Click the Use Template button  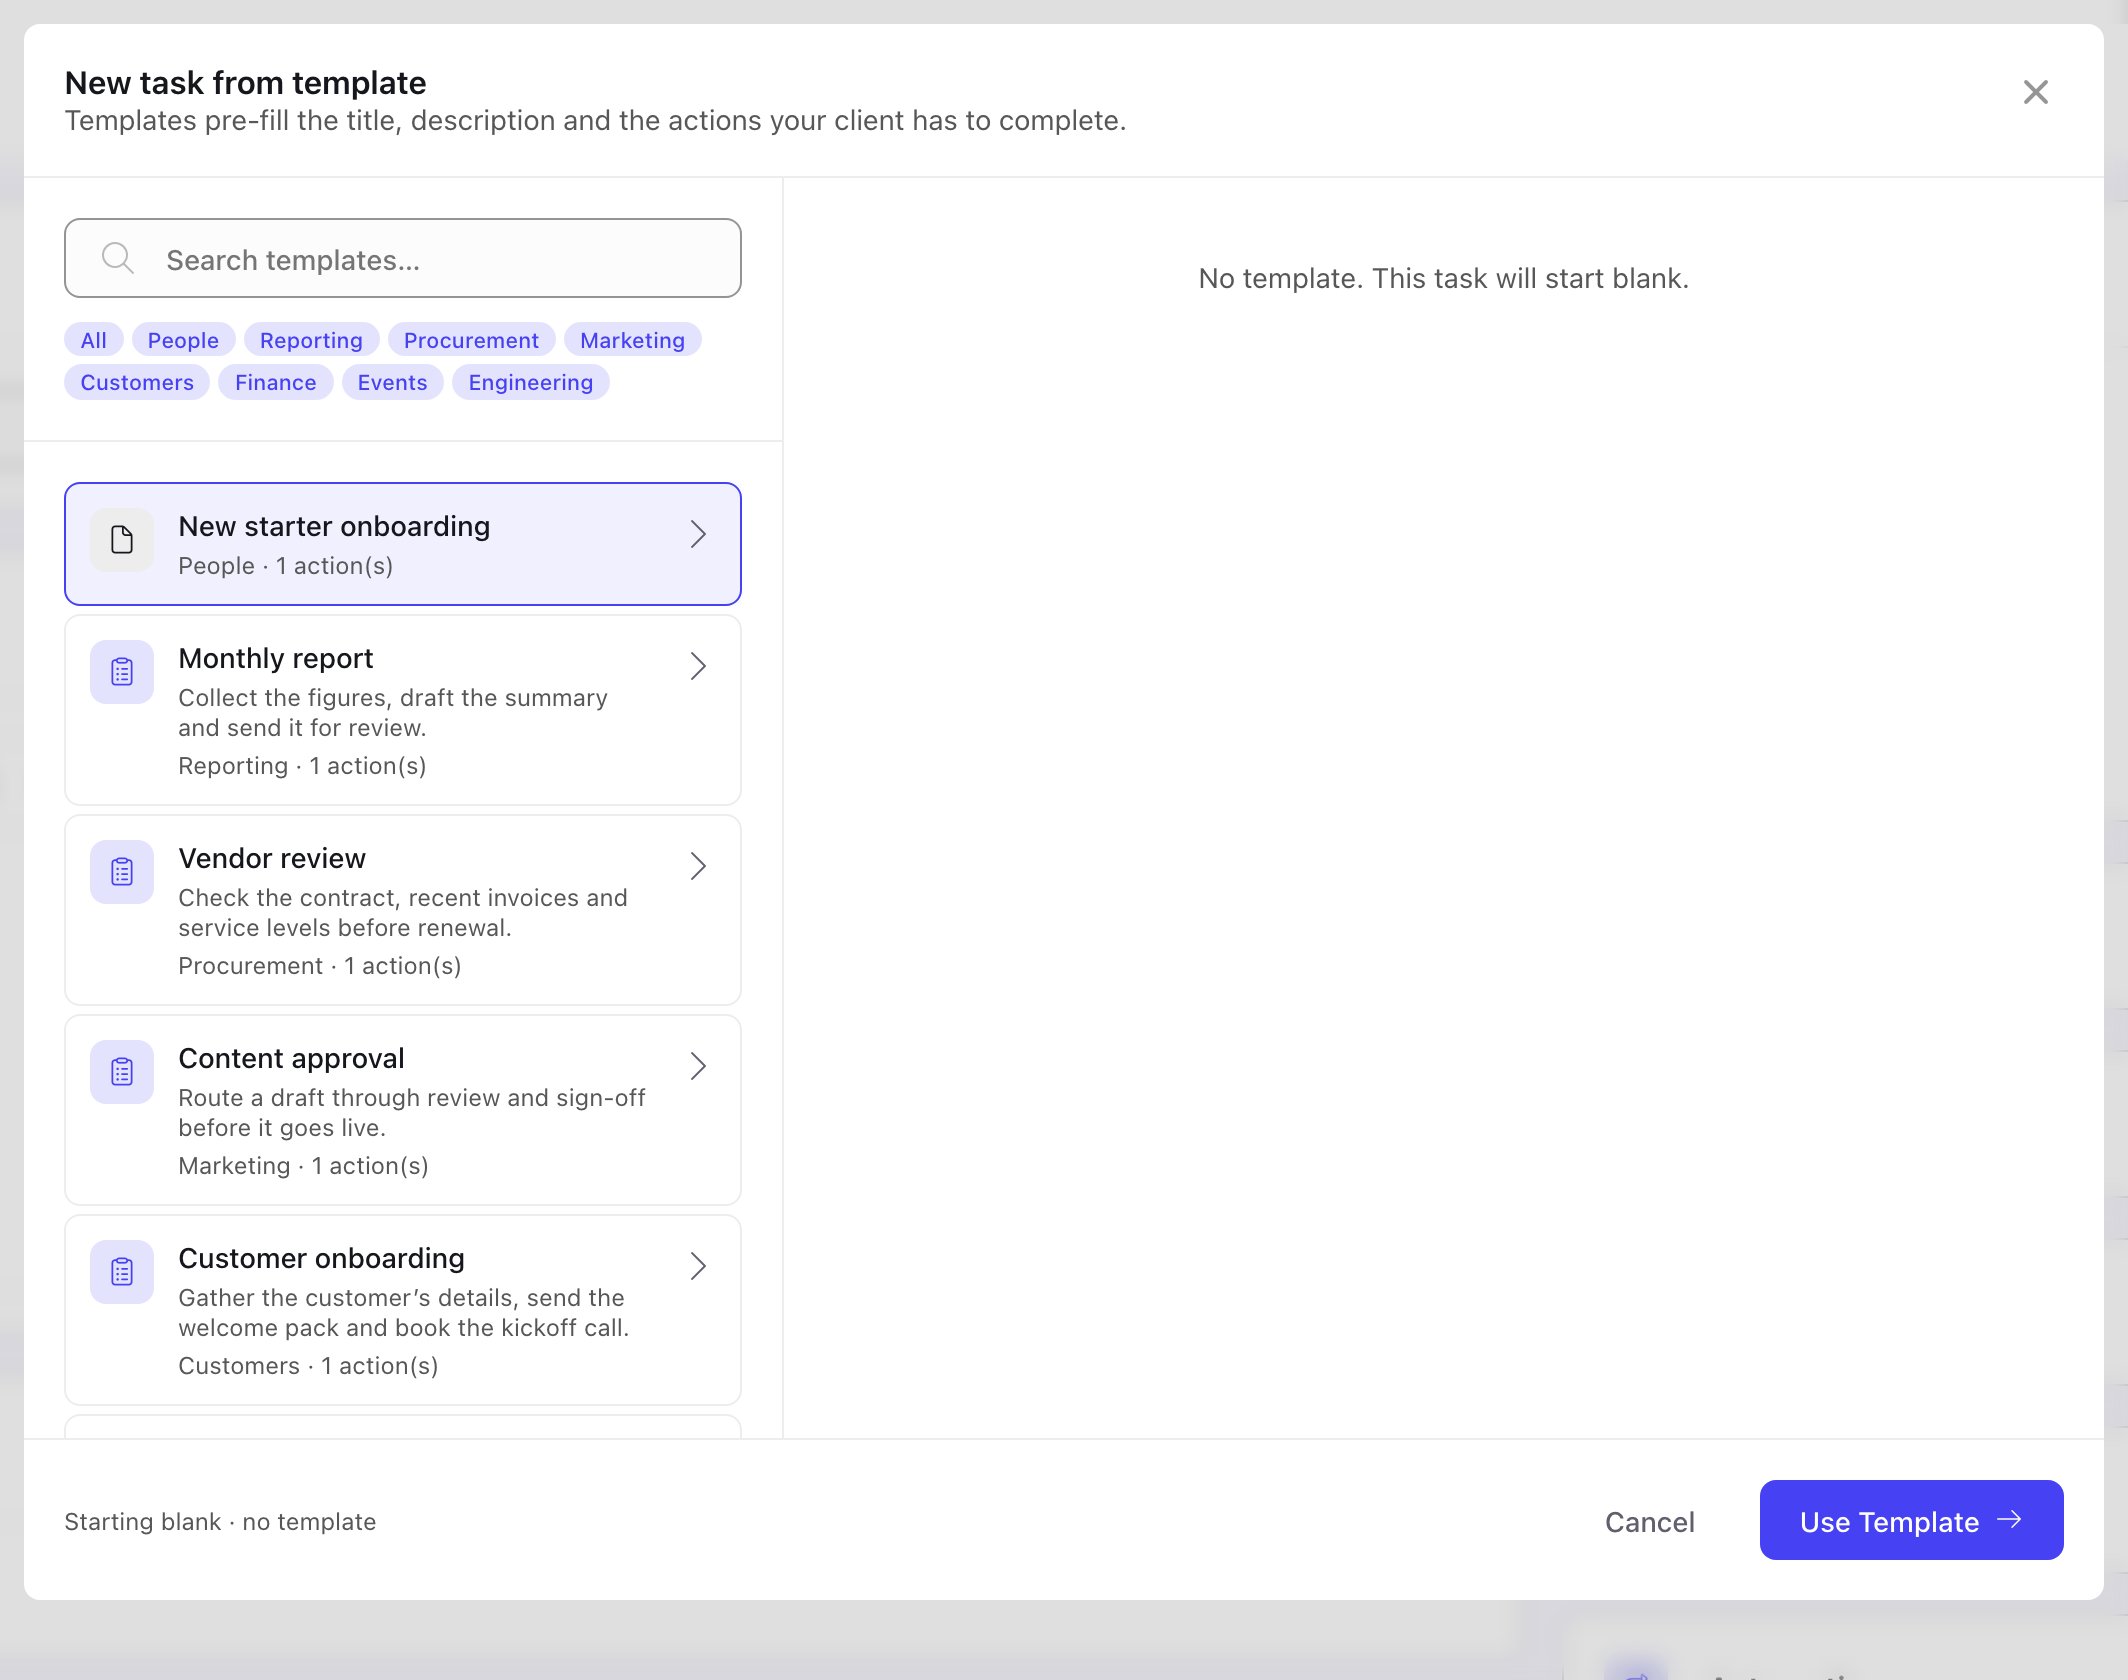point(1911,1520)
